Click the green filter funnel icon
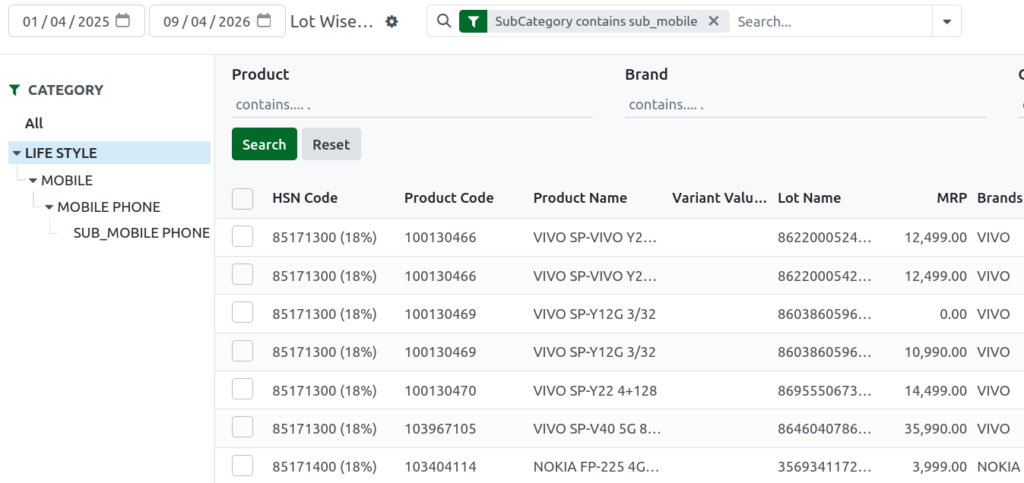The image size is (1024, 483). (473, 22)
